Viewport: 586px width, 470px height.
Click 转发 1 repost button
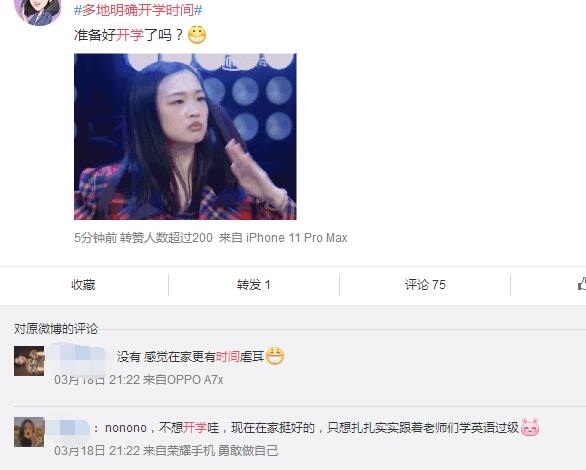253,285
